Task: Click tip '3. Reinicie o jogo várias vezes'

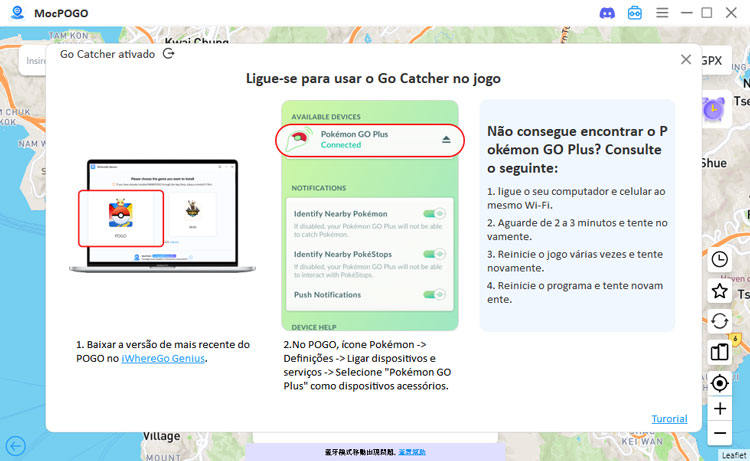Action: coord(574,261)
